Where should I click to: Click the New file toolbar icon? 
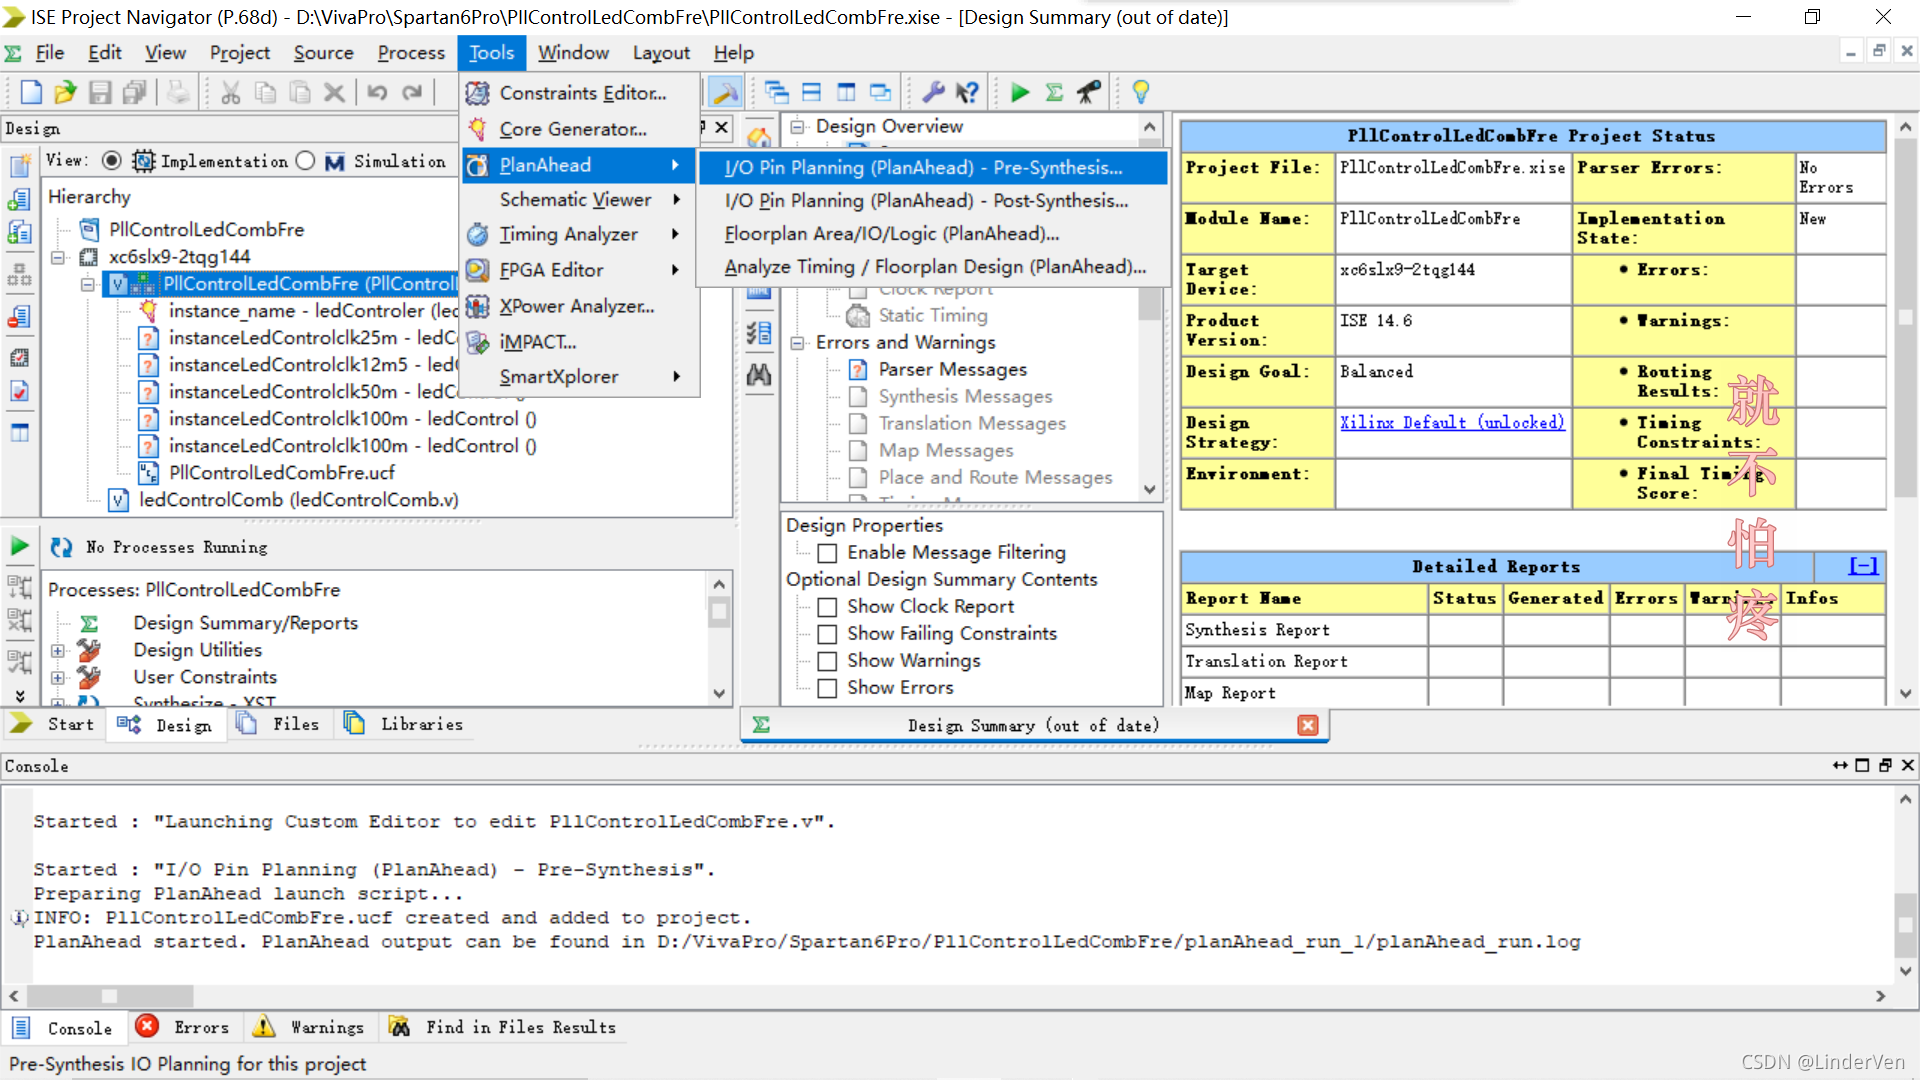(30, 93)
